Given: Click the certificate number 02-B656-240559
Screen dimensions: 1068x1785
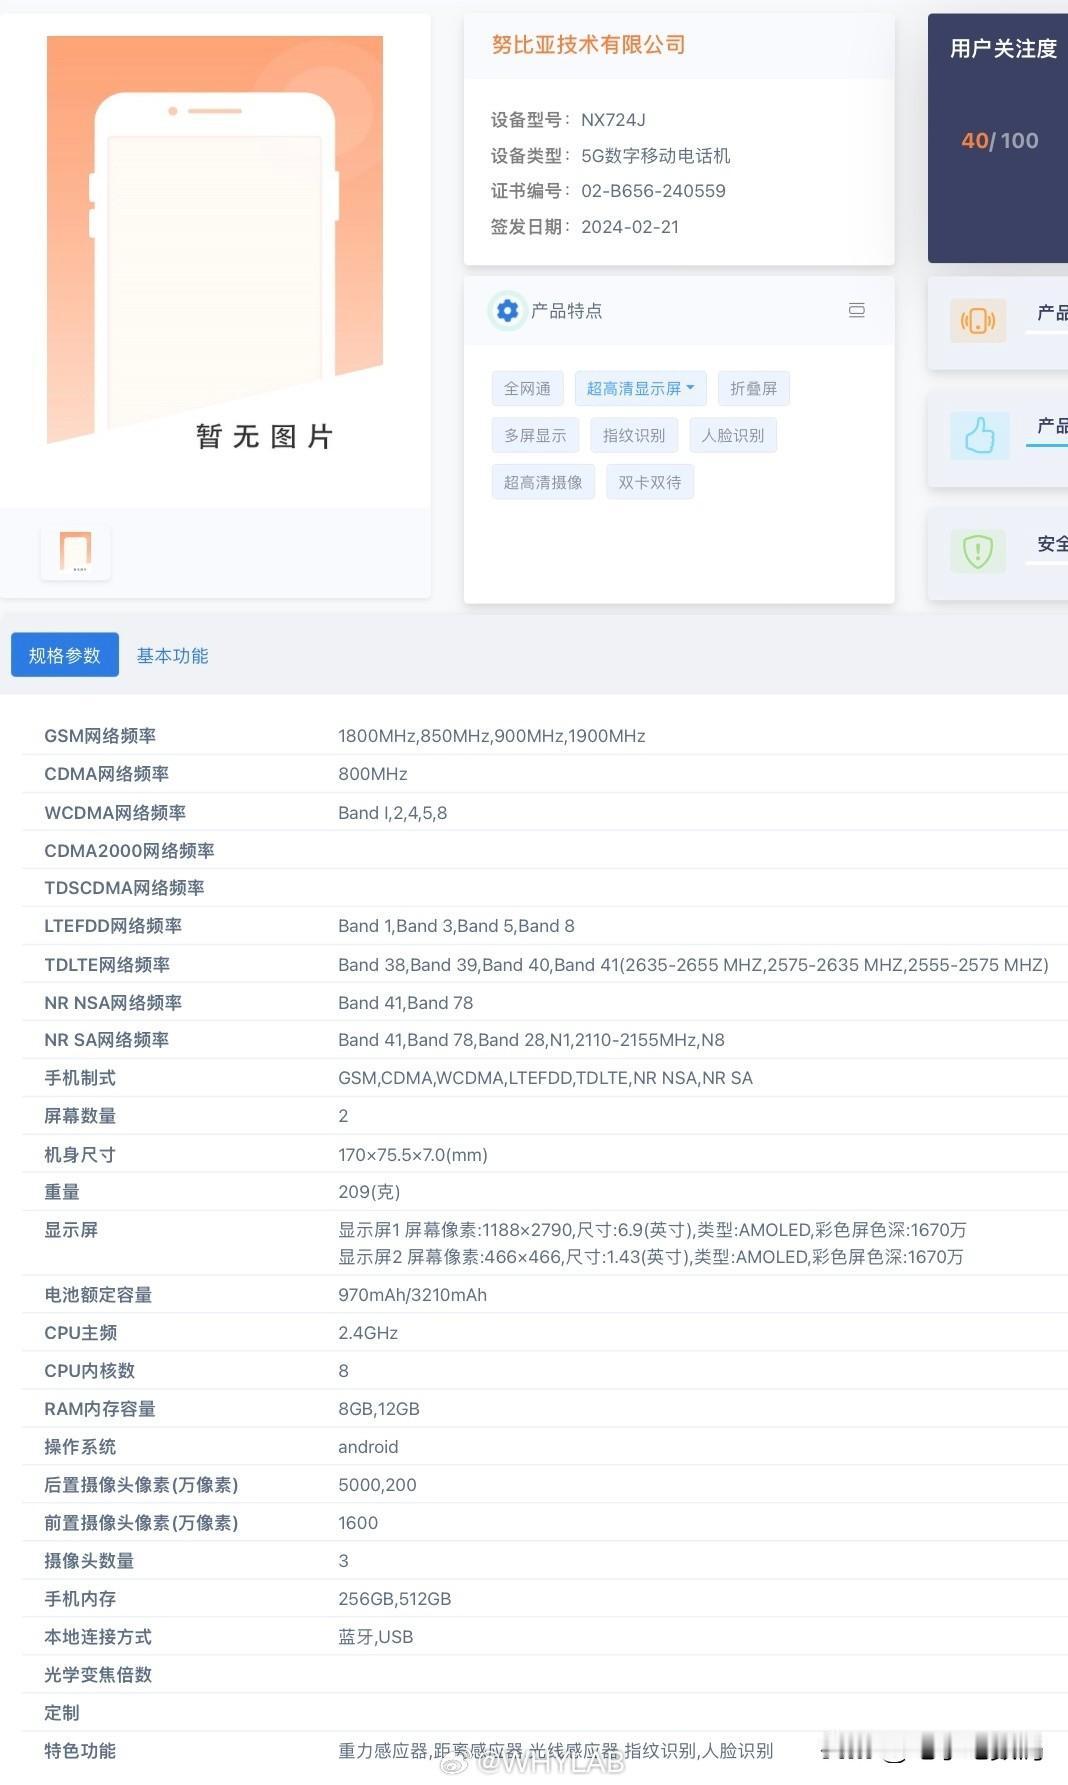Looking at the screenshot, I should tap(653, 191).
